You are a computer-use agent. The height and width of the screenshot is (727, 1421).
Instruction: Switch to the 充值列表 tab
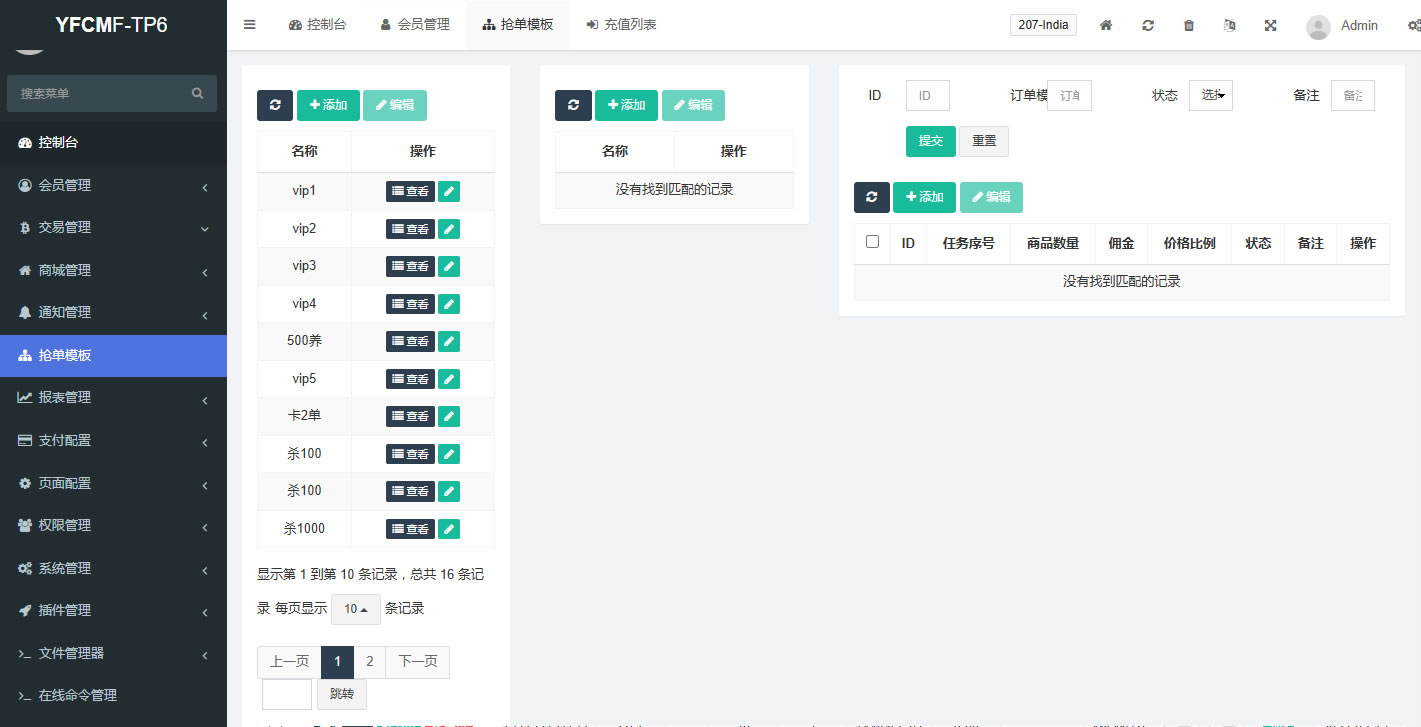click(x=621, y=25)
